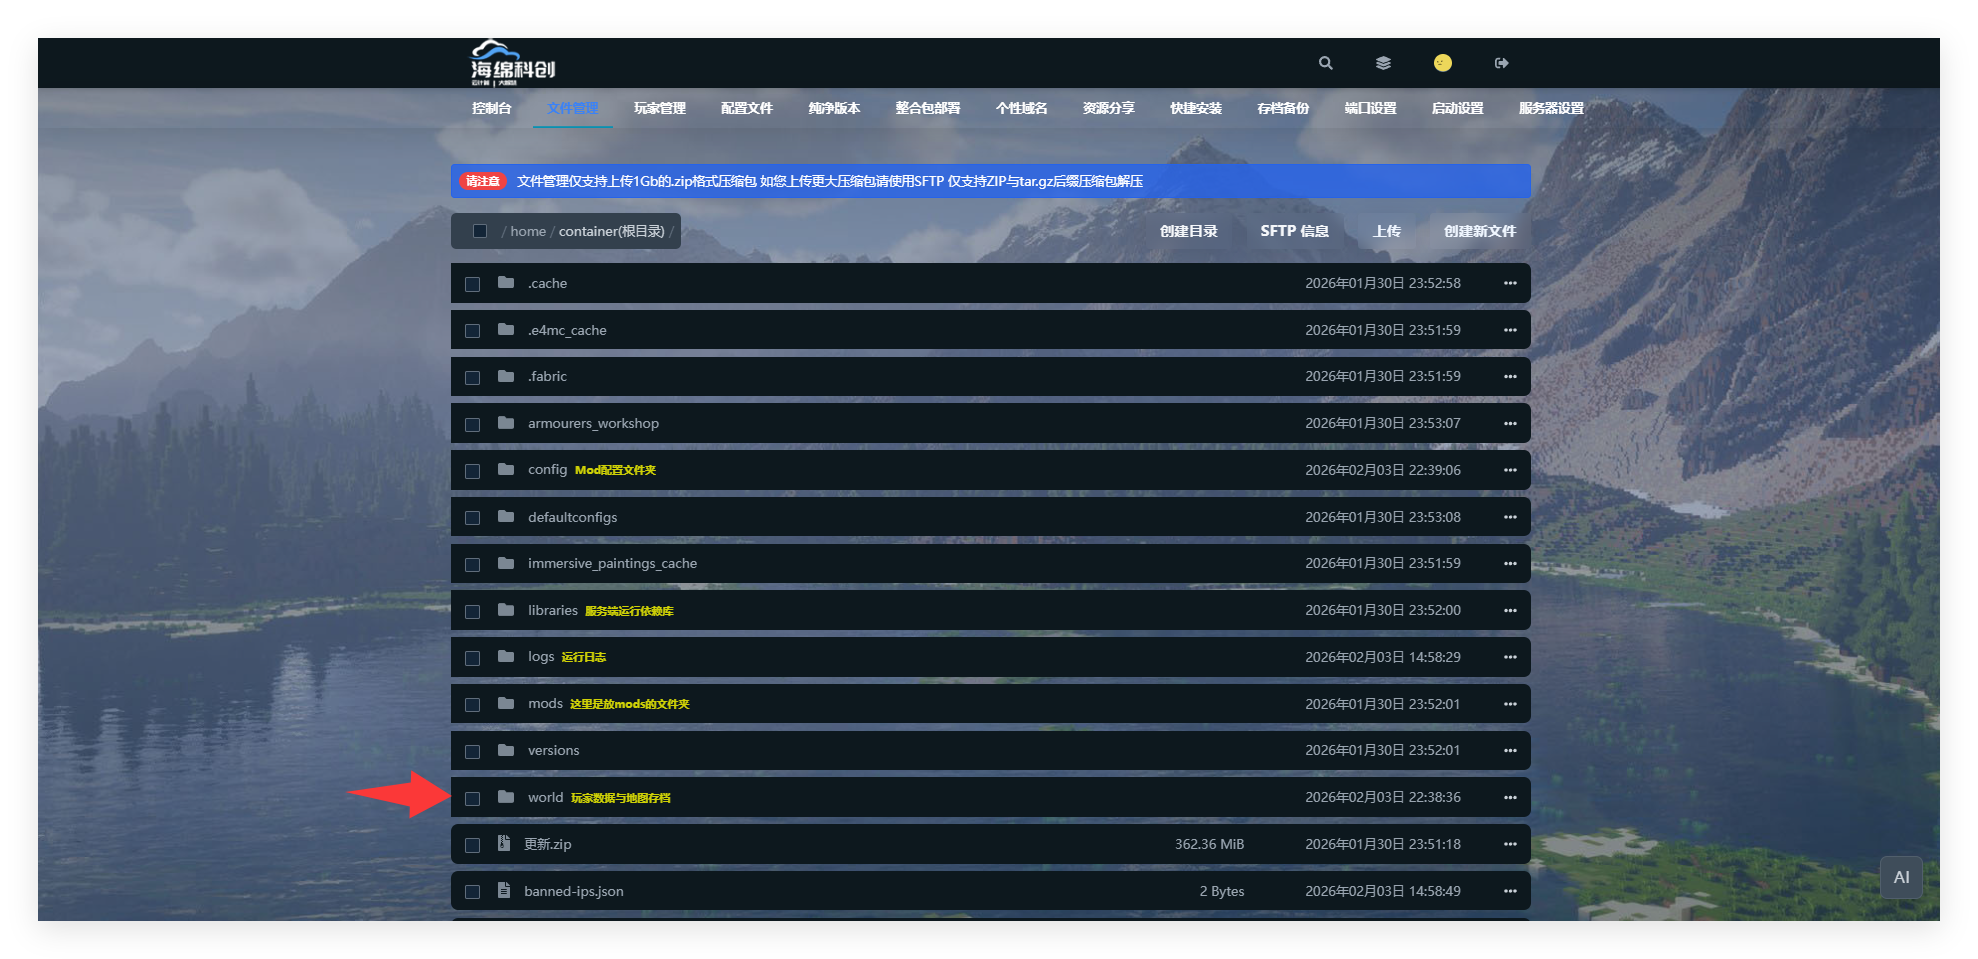
Task: Open the libraries folder by name
Action: click(553, 610)
